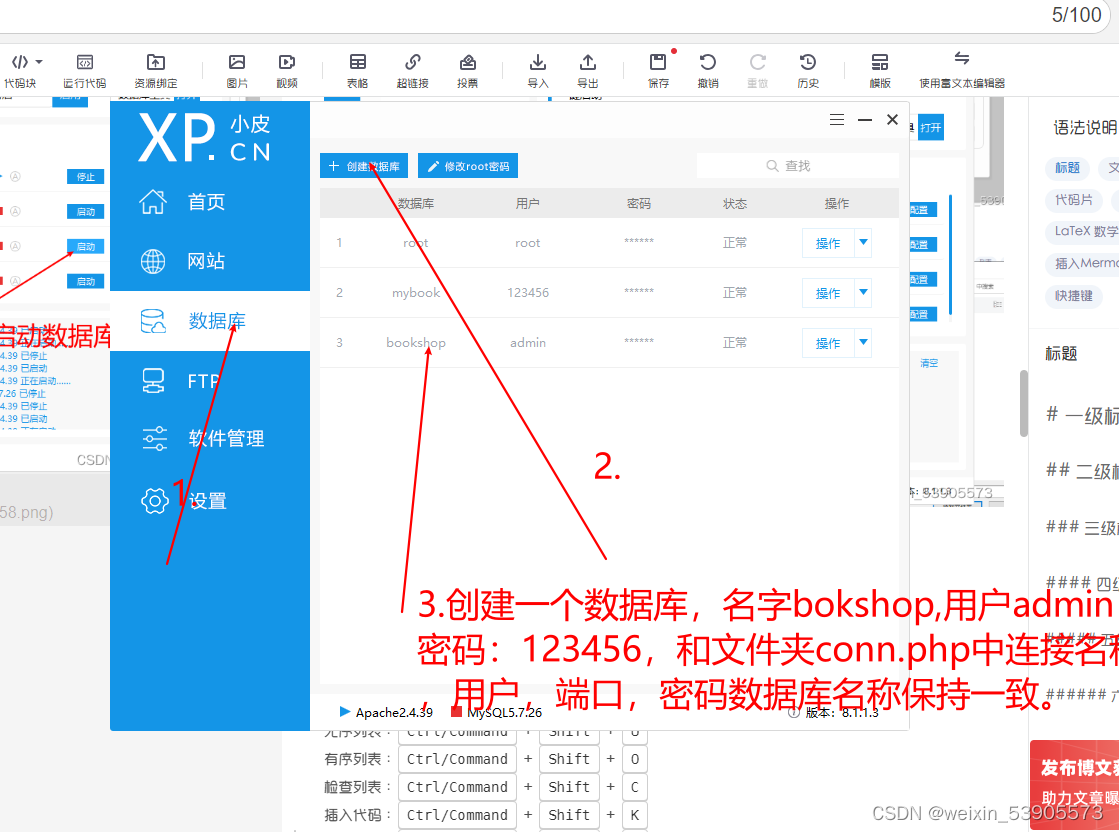The width and height of the screenshot is (1119, 832).
Task: Expand 操作 dropdown arrow for root row
Action: pos(864,243)
